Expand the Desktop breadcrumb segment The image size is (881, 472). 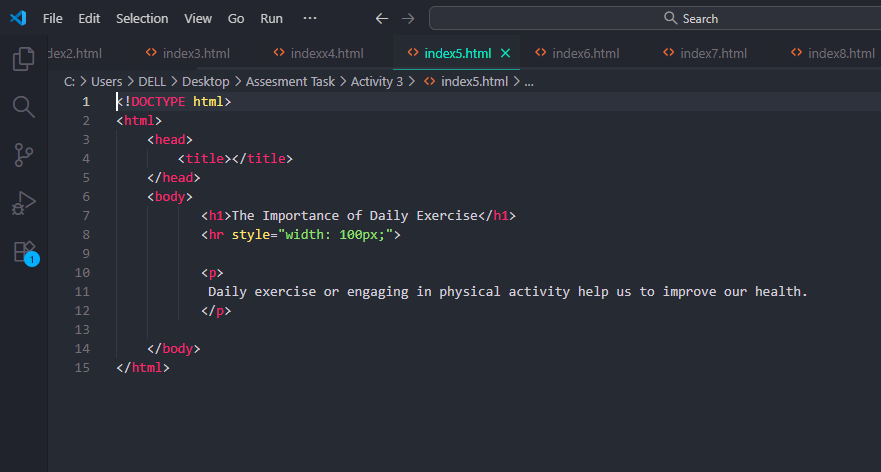tap(205, 82)
